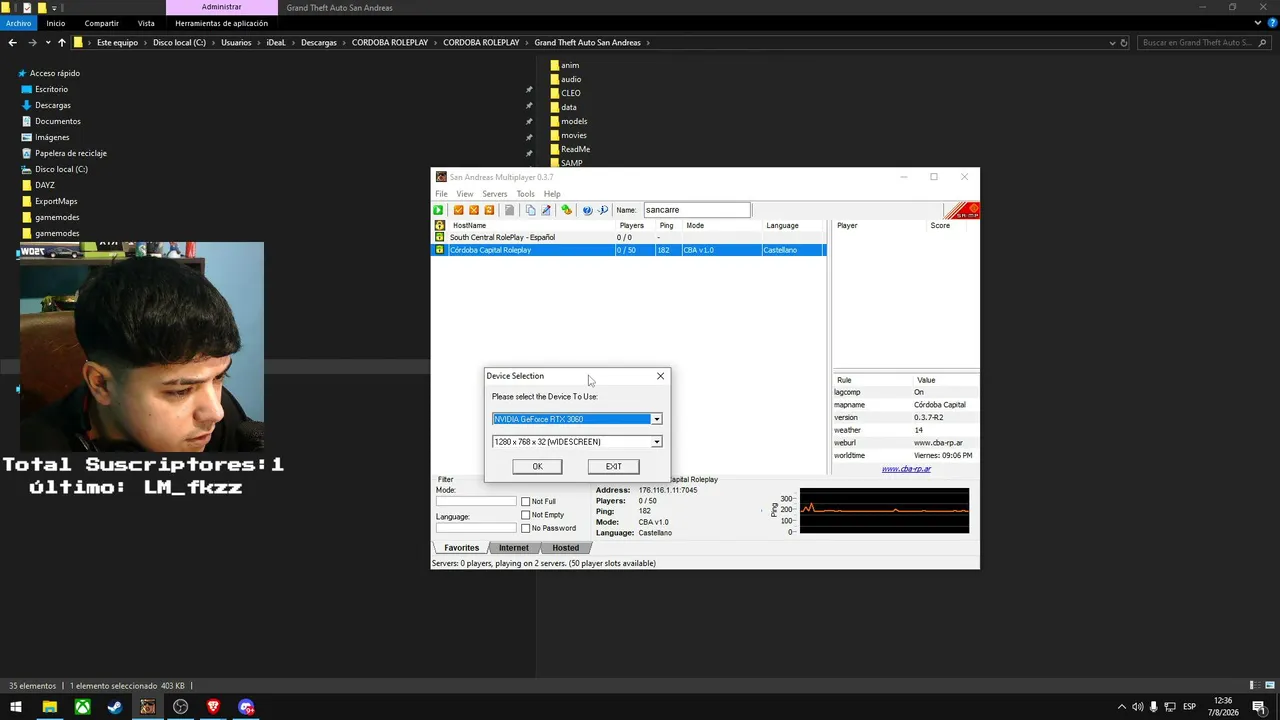The image size is (1280, 720).
Task: Click the Explorer search box
Action: click(x=1203, y=43)
